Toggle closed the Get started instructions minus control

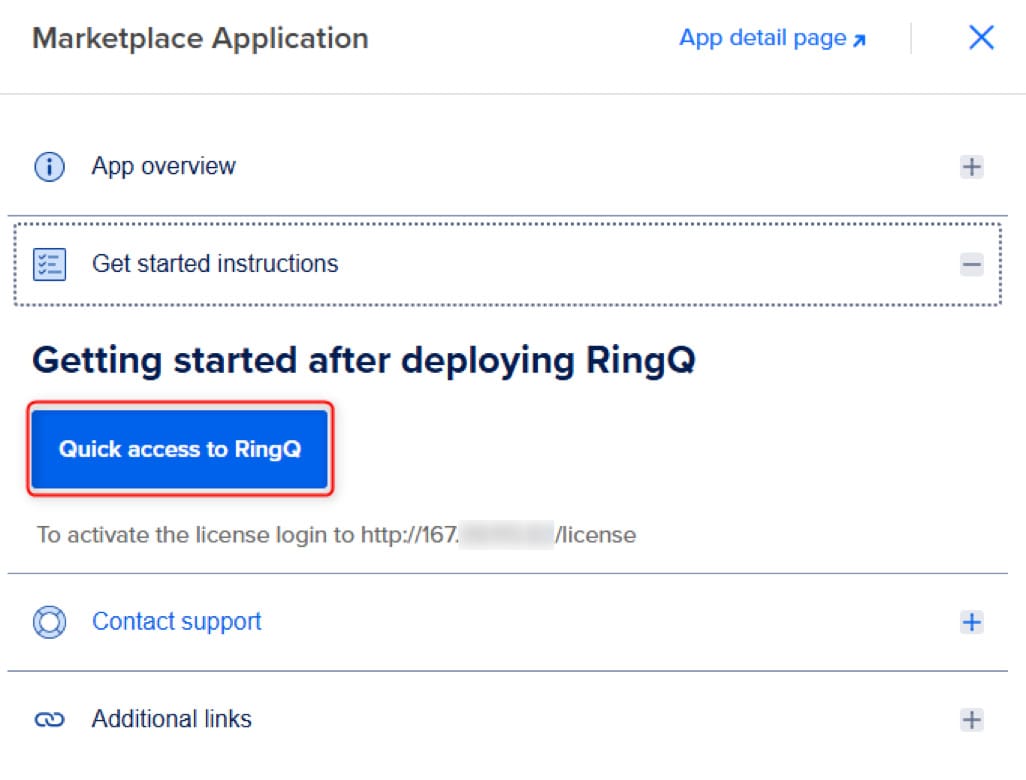coord(971,264)
